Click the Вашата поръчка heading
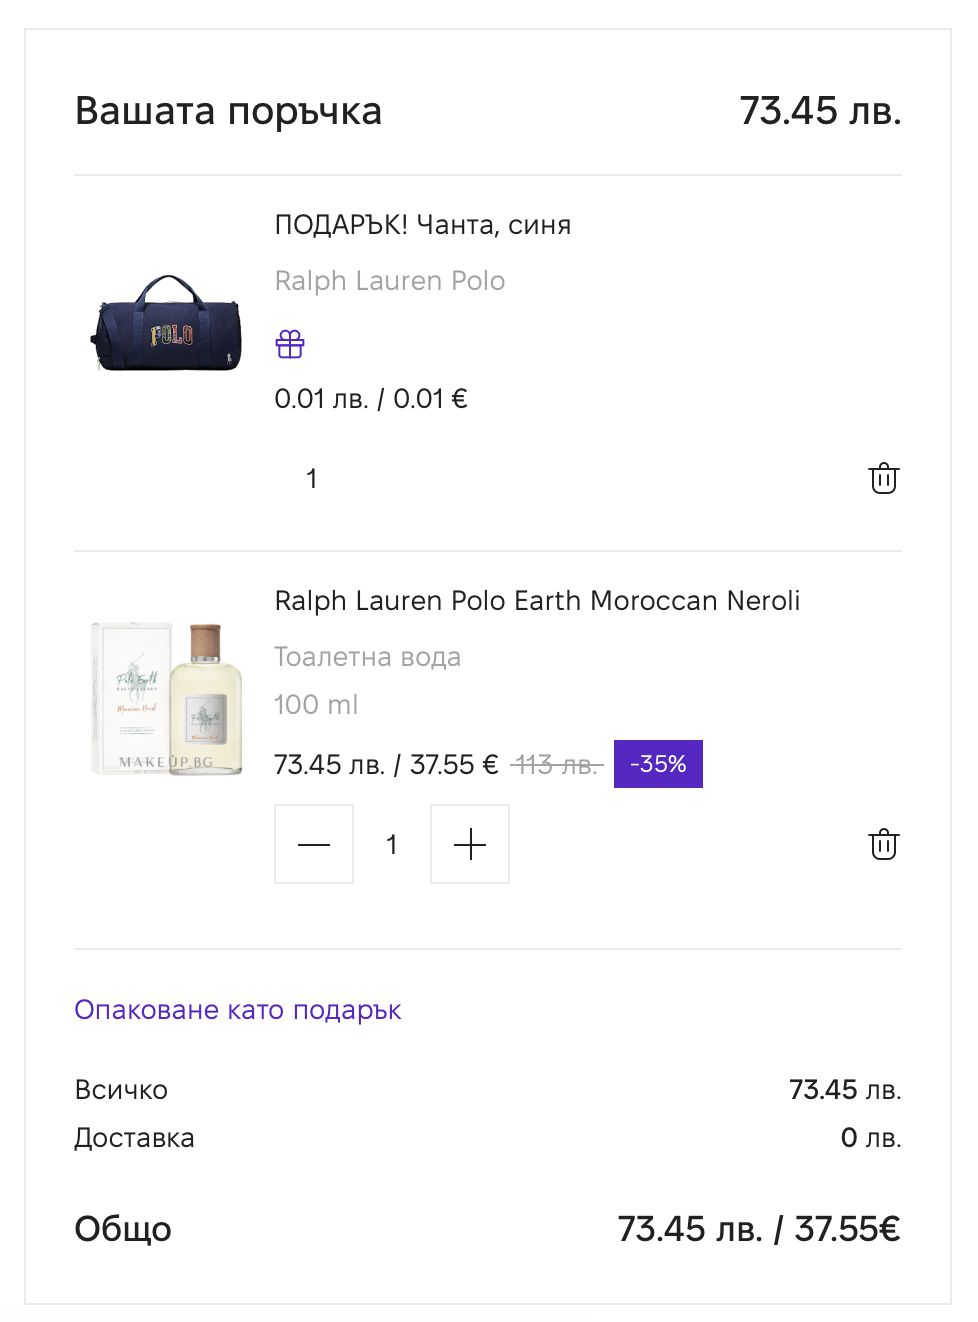Viewport: 978px width, 1322px height. pyautogui.click(x=229, y=111)
